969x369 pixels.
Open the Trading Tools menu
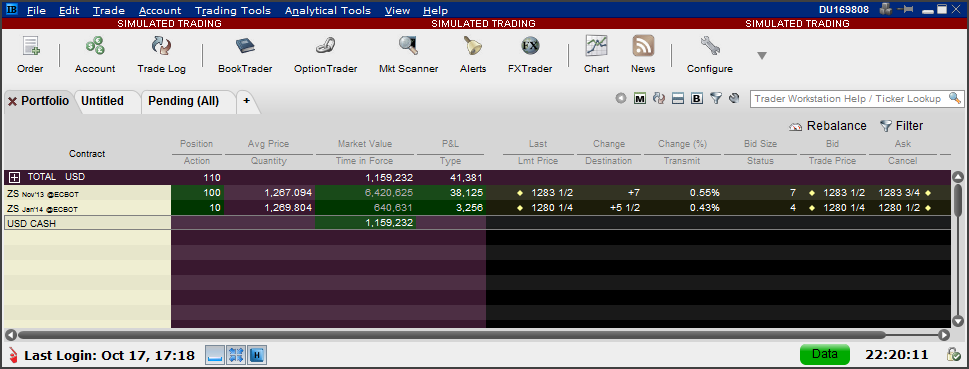pos(233,11)
